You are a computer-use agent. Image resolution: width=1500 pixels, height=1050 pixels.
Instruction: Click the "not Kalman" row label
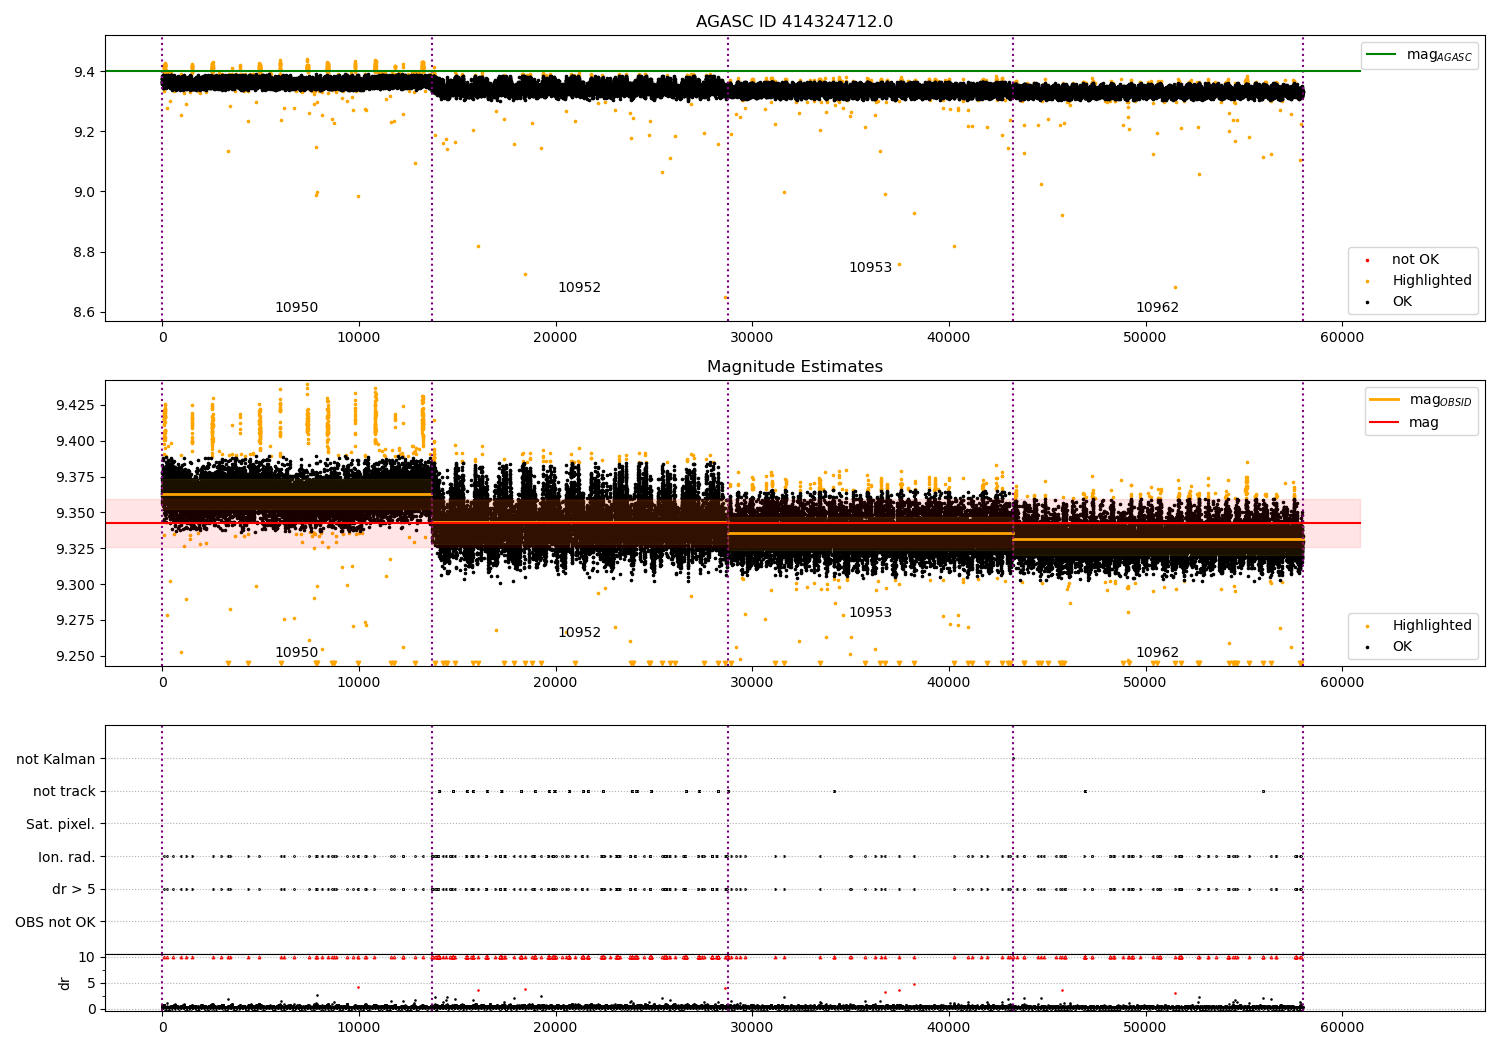coord(56,759)
